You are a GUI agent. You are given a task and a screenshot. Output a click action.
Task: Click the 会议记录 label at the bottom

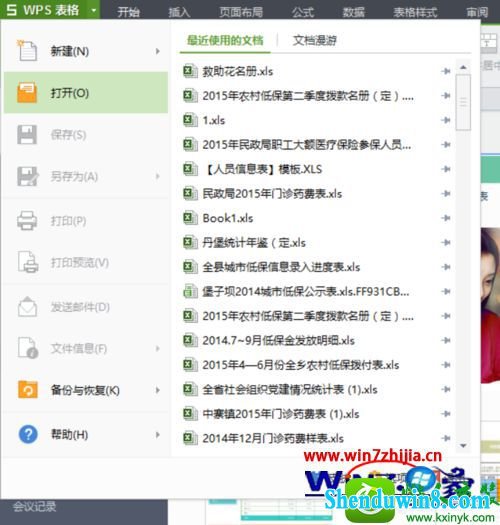(x=34, y=507)
